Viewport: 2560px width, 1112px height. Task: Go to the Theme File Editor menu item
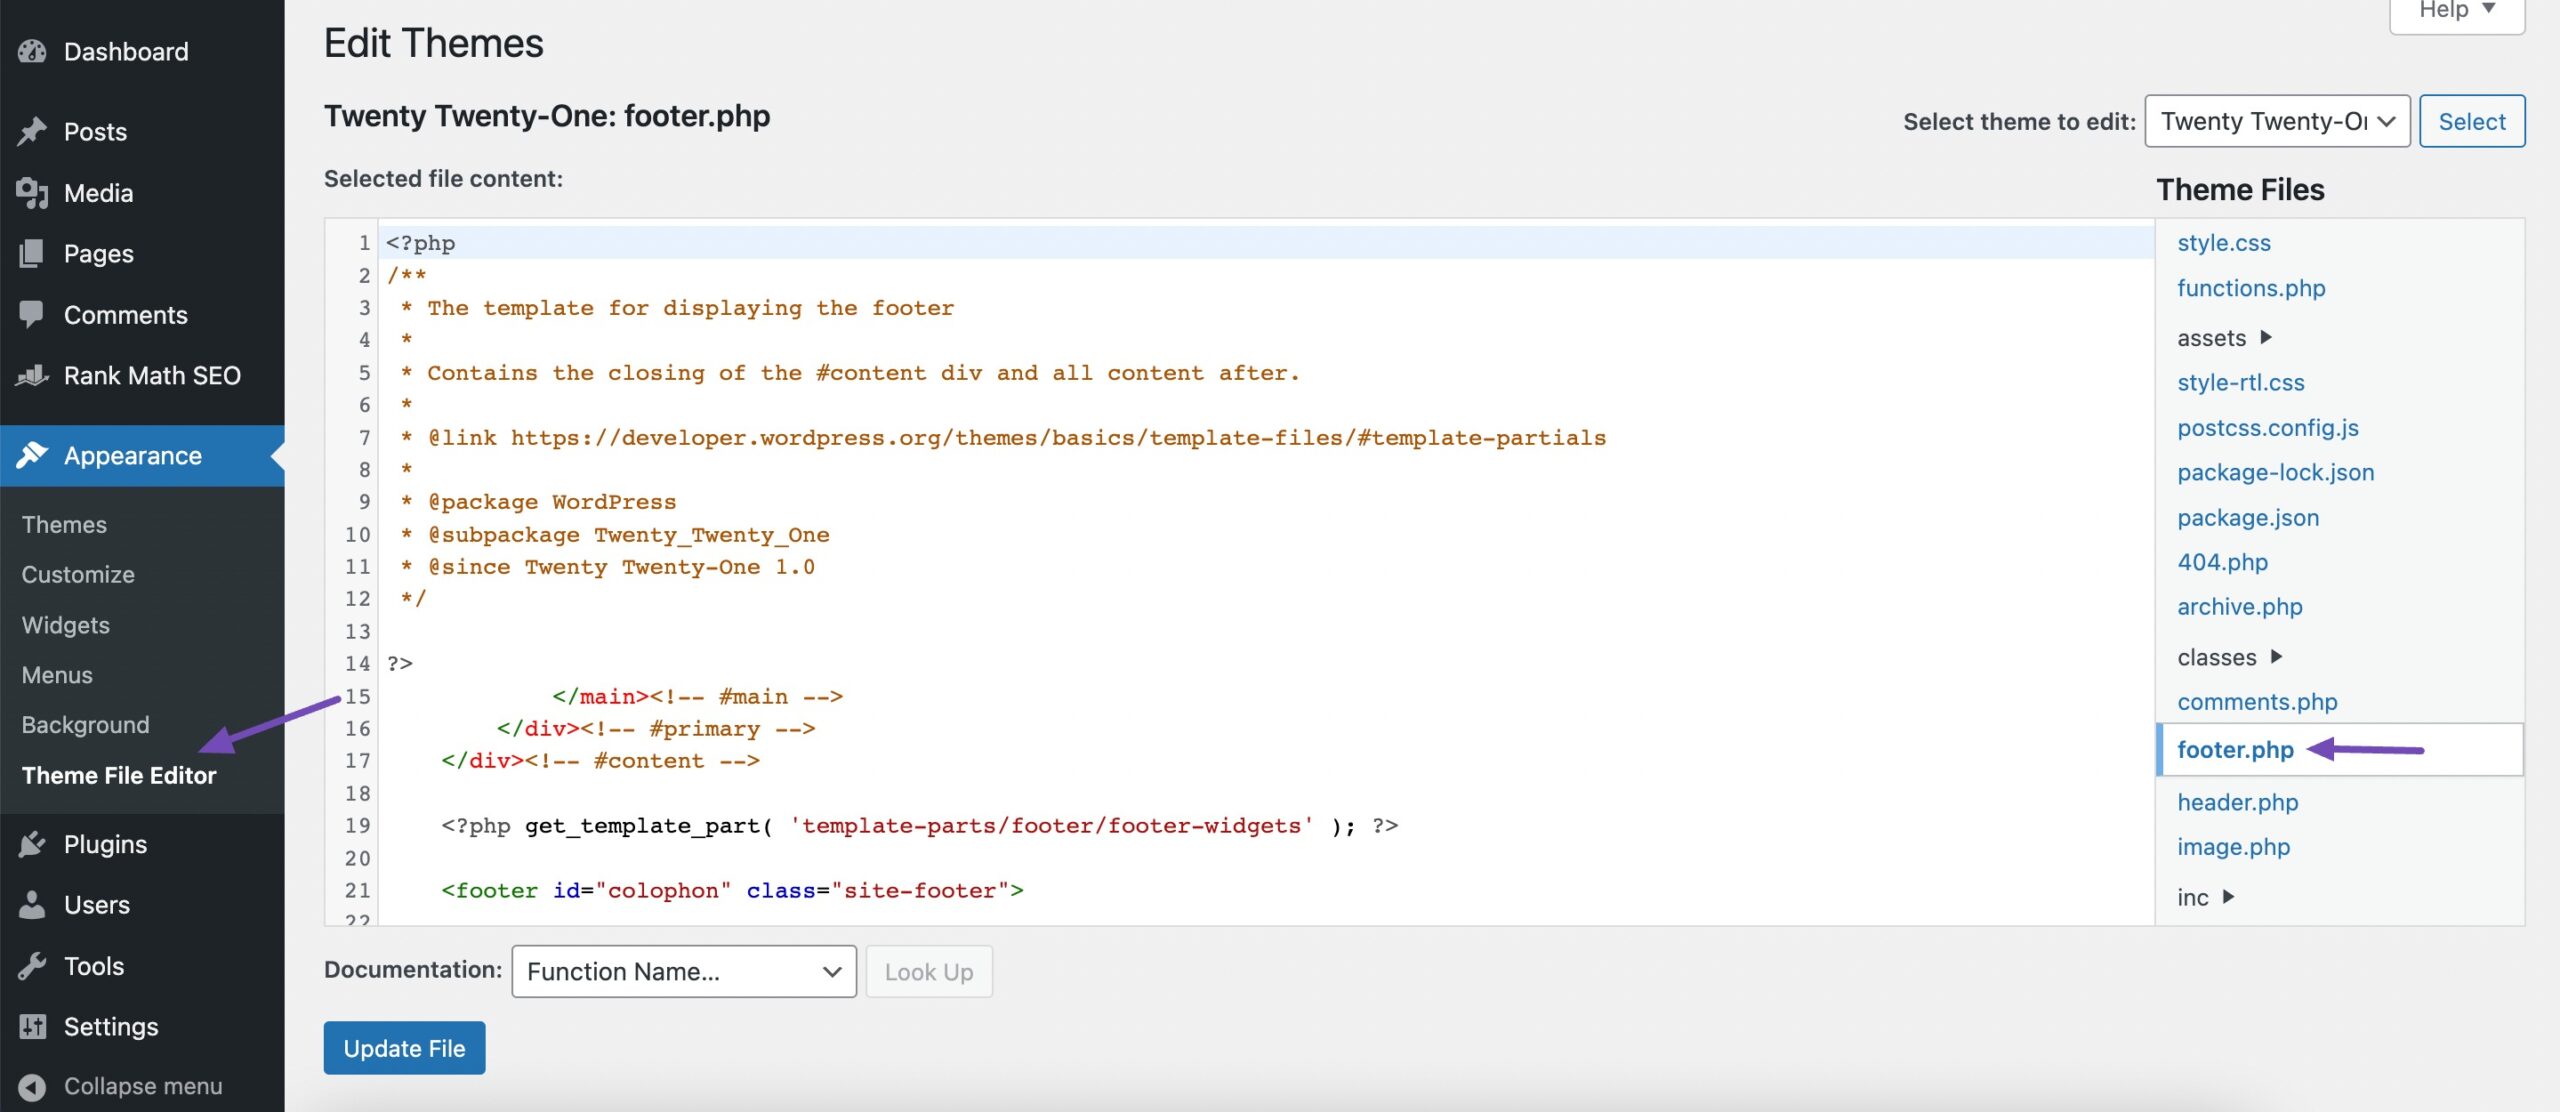pyautogui.click(x=119, y=774)
